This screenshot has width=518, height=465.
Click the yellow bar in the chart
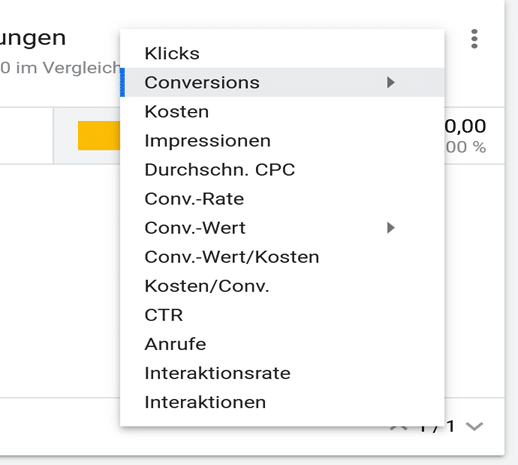tap(99, 135)
